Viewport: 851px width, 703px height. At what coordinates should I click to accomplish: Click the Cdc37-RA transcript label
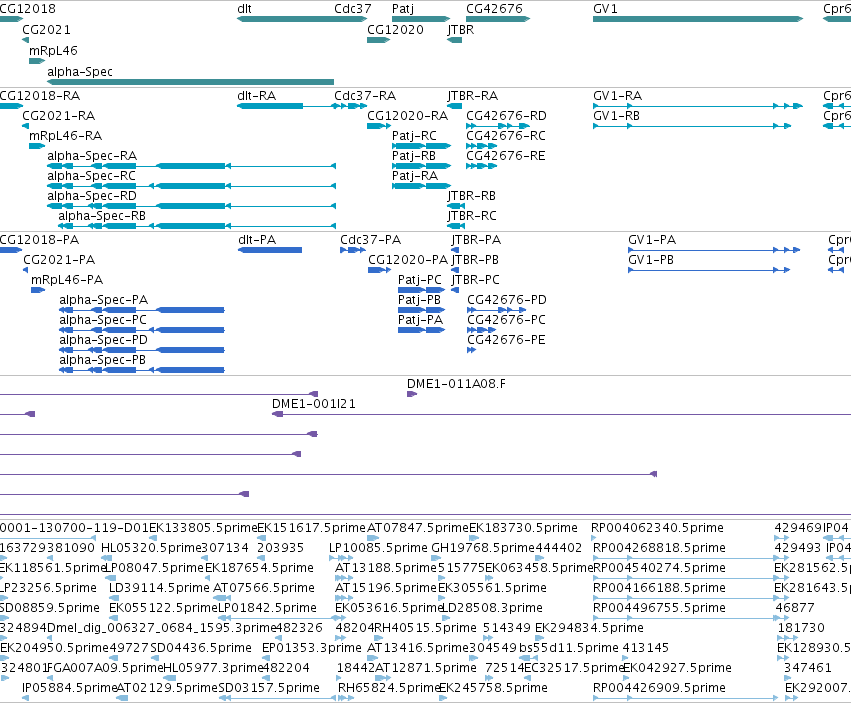tap(365, 96)
